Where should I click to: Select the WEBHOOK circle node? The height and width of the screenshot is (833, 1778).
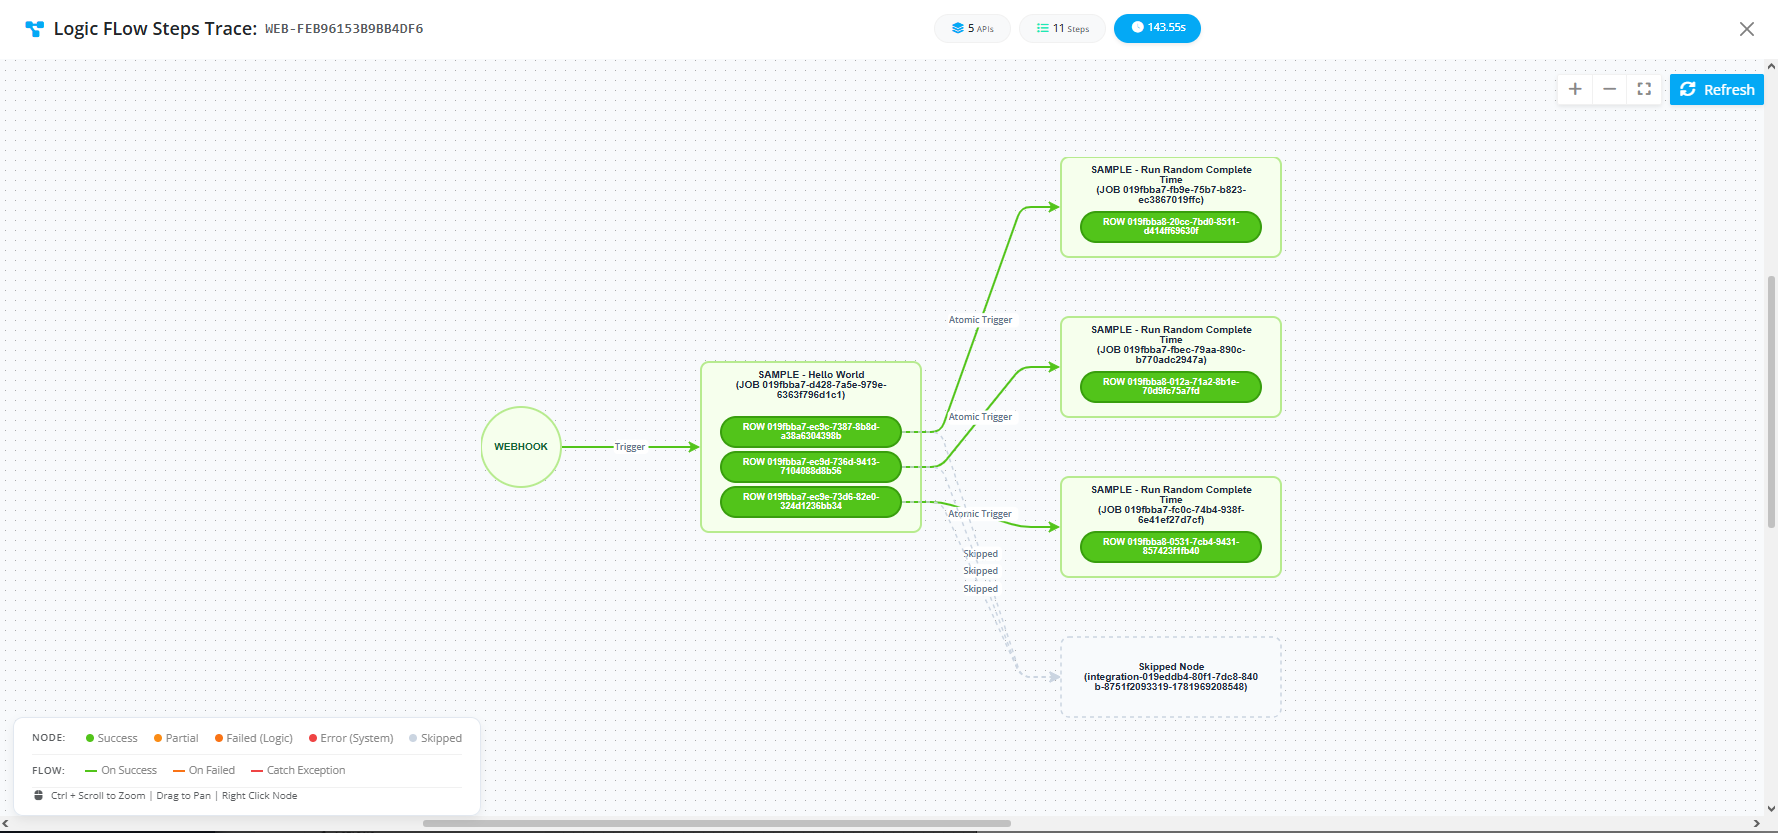(x=521, y=447)
